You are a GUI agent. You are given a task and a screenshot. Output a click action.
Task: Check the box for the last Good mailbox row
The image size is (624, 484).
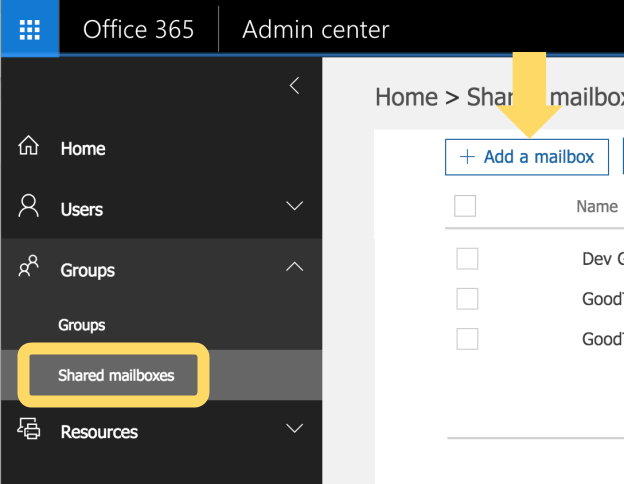(x=467, y=339)
